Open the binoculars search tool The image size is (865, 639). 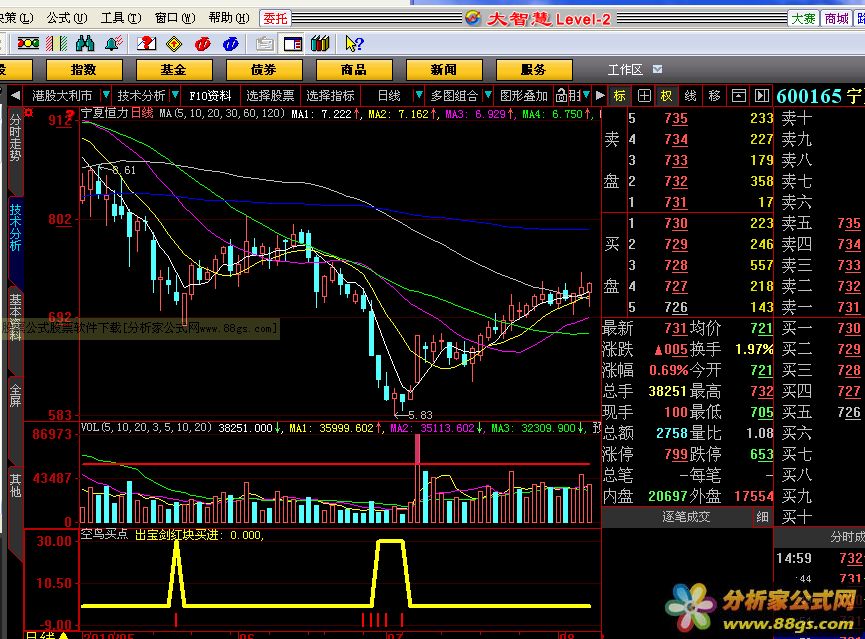coord(84,44)
